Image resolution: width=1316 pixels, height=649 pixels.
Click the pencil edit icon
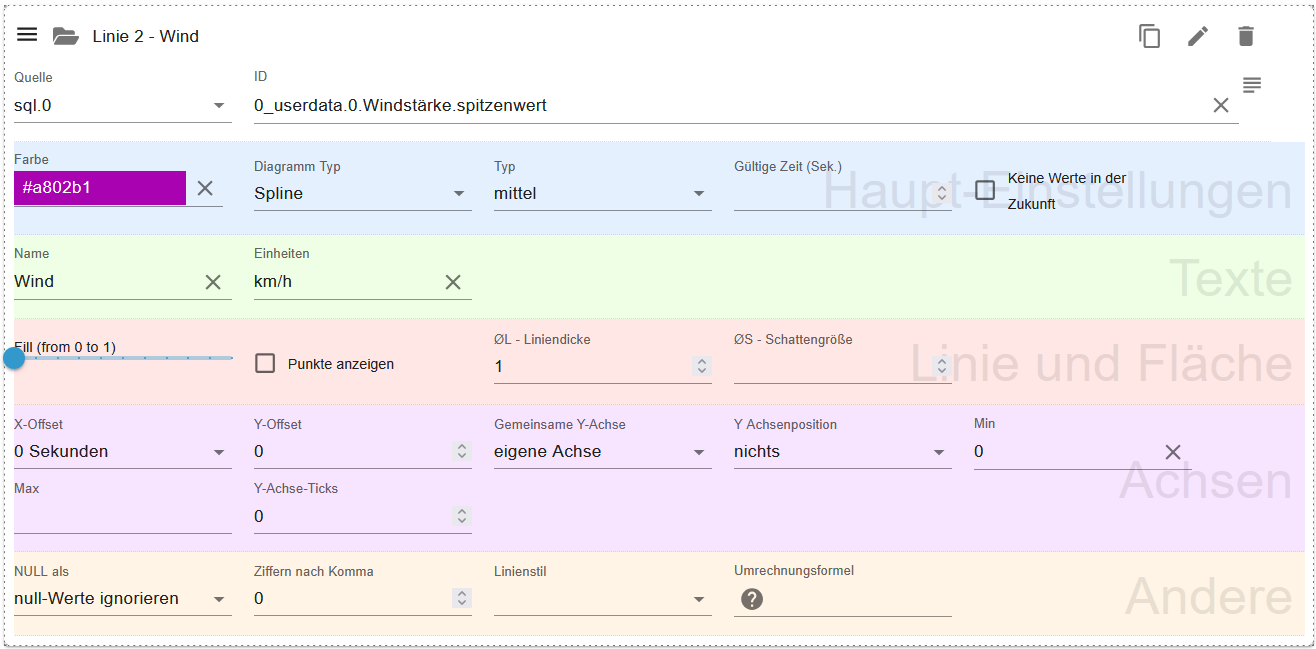tap(1197, 36)
